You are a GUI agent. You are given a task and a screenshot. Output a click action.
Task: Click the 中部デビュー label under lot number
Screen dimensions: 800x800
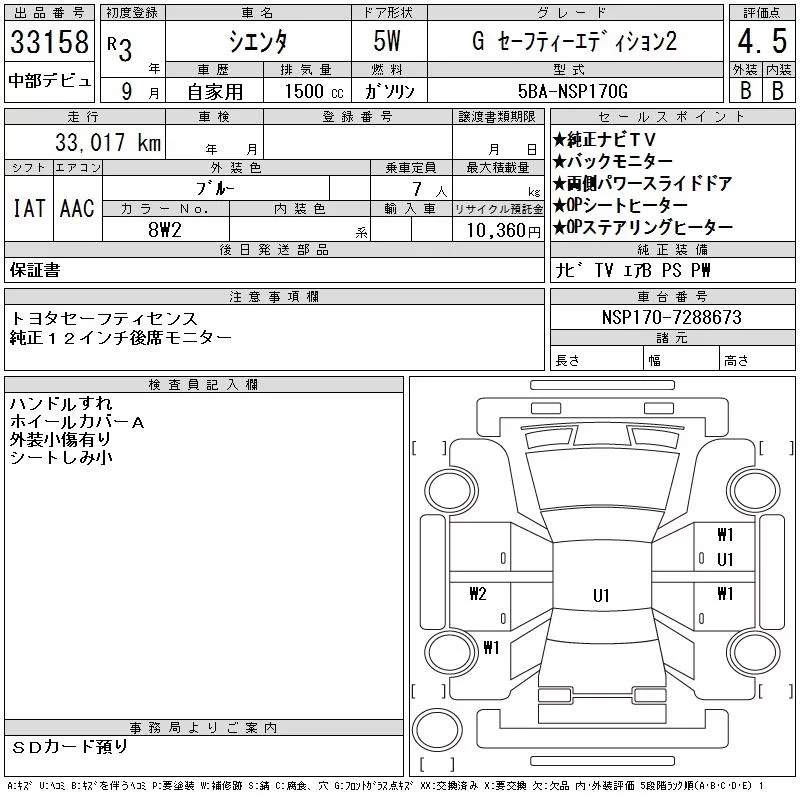pos(49,81)
